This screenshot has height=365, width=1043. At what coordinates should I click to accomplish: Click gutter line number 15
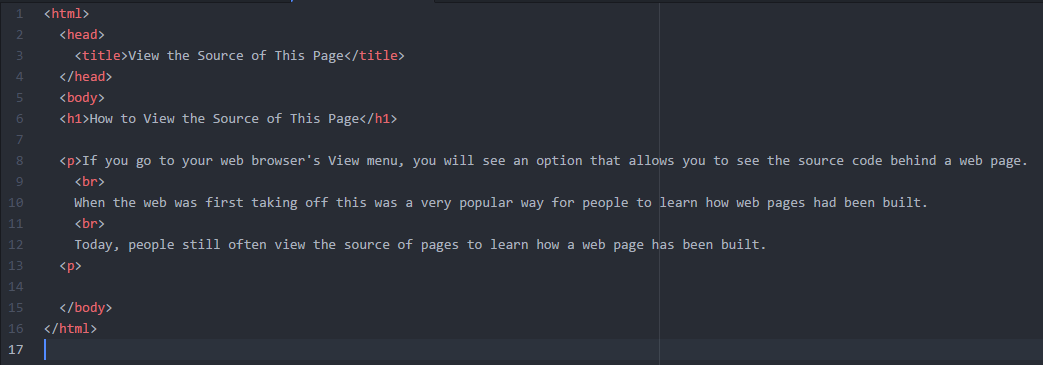17,308
